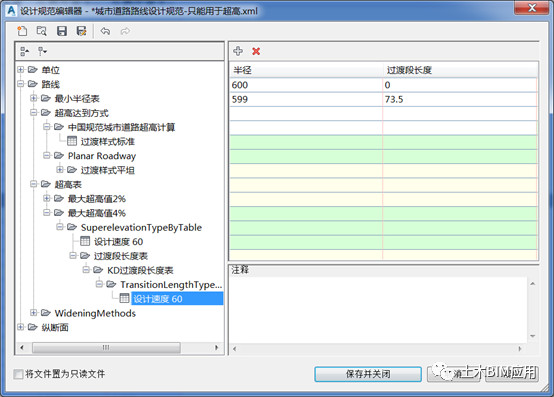554x397 pixels.
Task: Expand the 过渡样式平坦 node
Action: [60, 170]
